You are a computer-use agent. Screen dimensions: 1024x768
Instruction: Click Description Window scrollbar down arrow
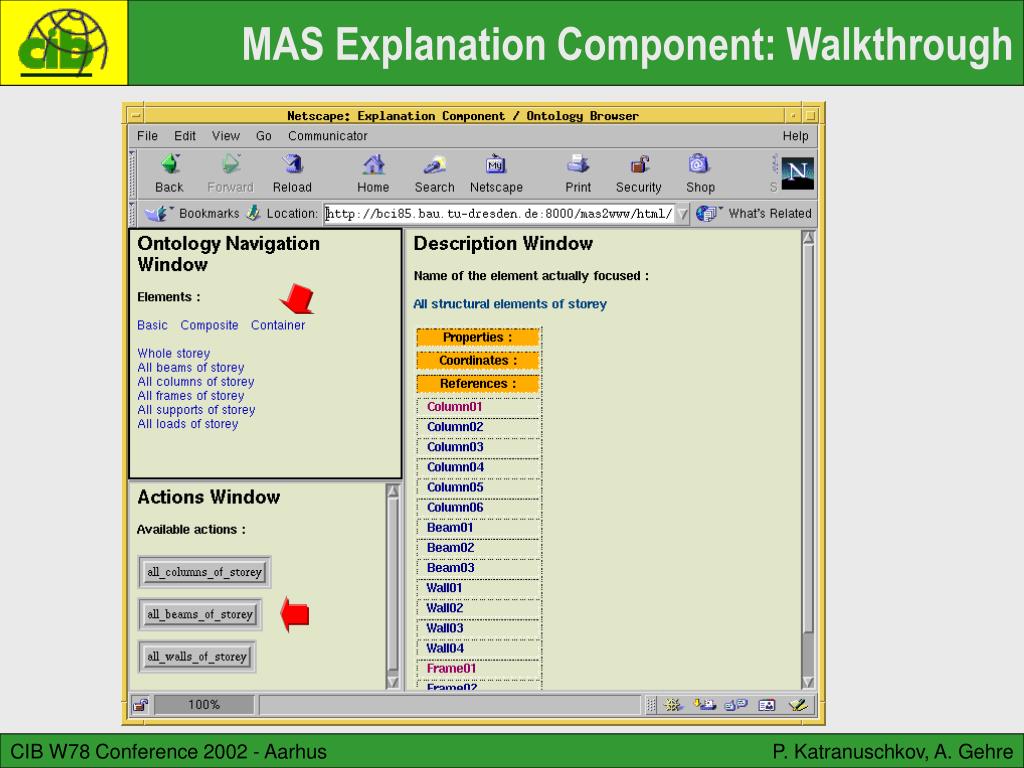click(808, 682)
